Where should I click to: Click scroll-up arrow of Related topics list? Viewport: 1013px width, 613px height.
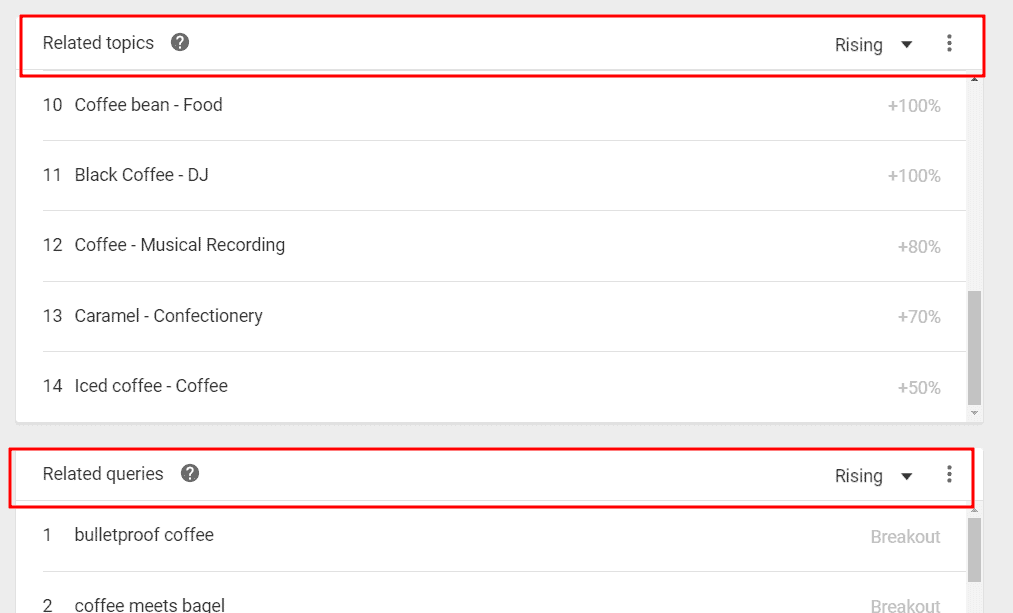[x=974, y=79]
